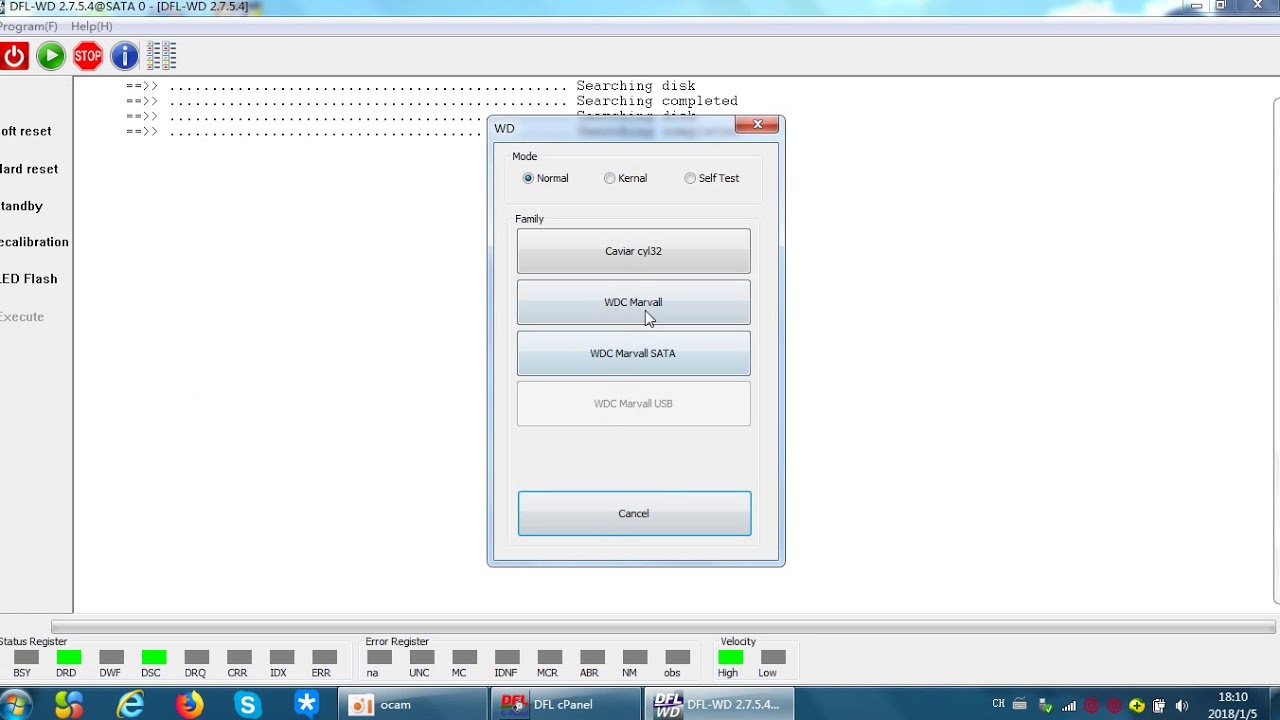Open Firefox from the taskbar

click(x=189, y=705)
